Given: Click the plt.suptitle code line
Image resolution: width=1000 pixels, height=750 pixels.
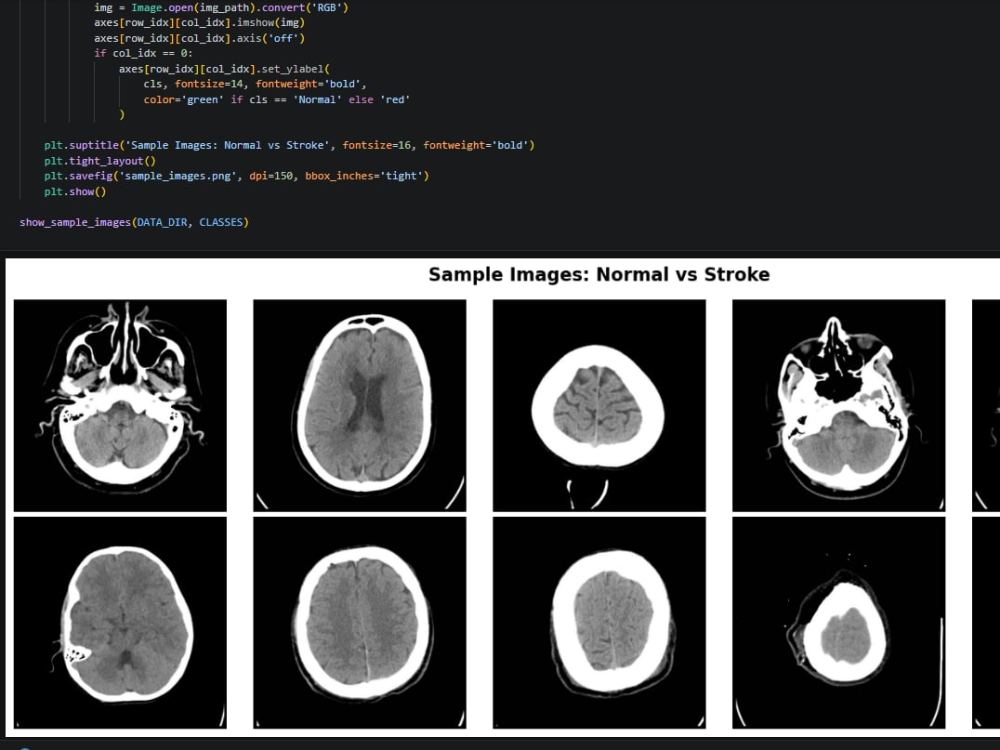Looking at the screenshot, I should [289, 145].
